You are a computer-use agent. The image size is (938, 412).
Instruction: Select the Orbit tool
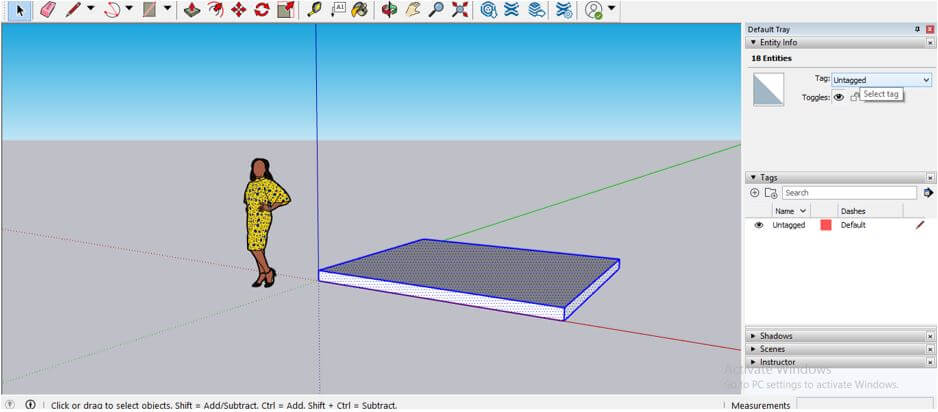click(x=389, y=10)
